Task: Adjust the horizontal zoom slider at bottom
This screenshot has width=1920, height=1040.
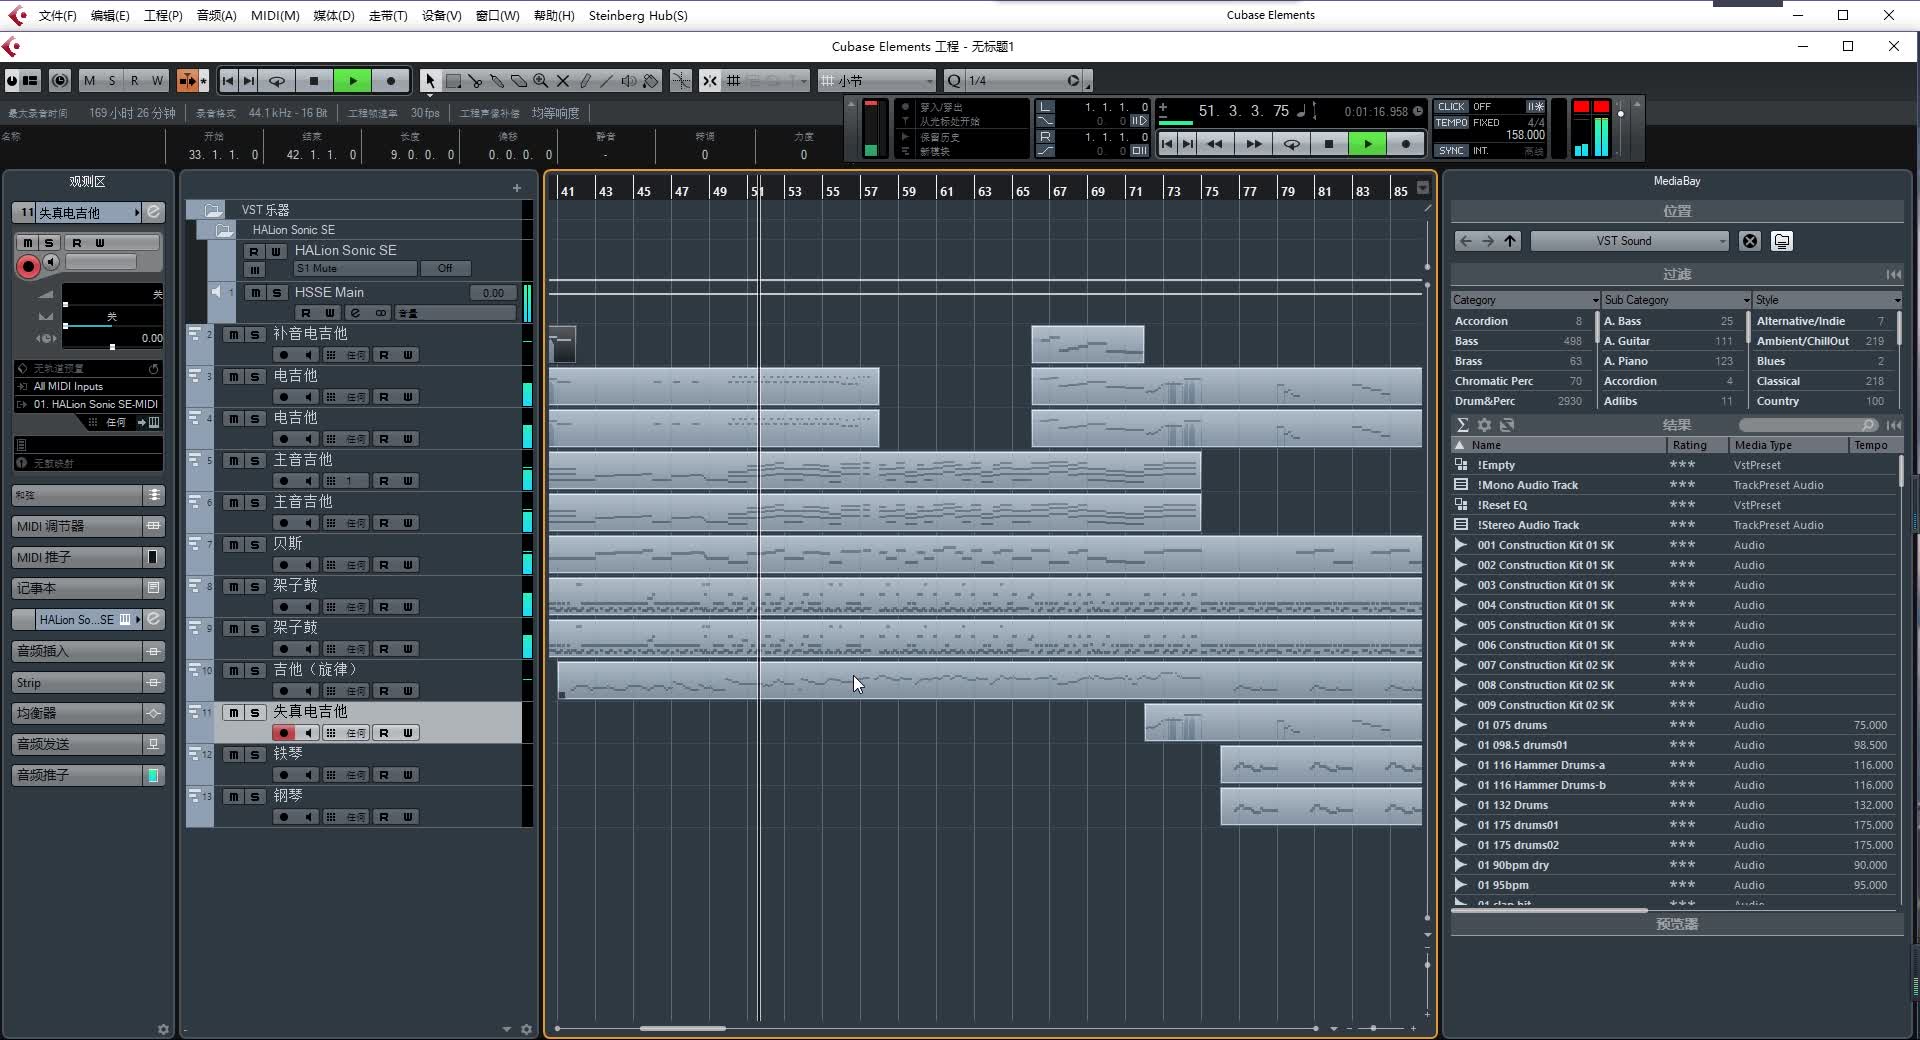Action: pyautogui.click(x=1373, y=1028)
